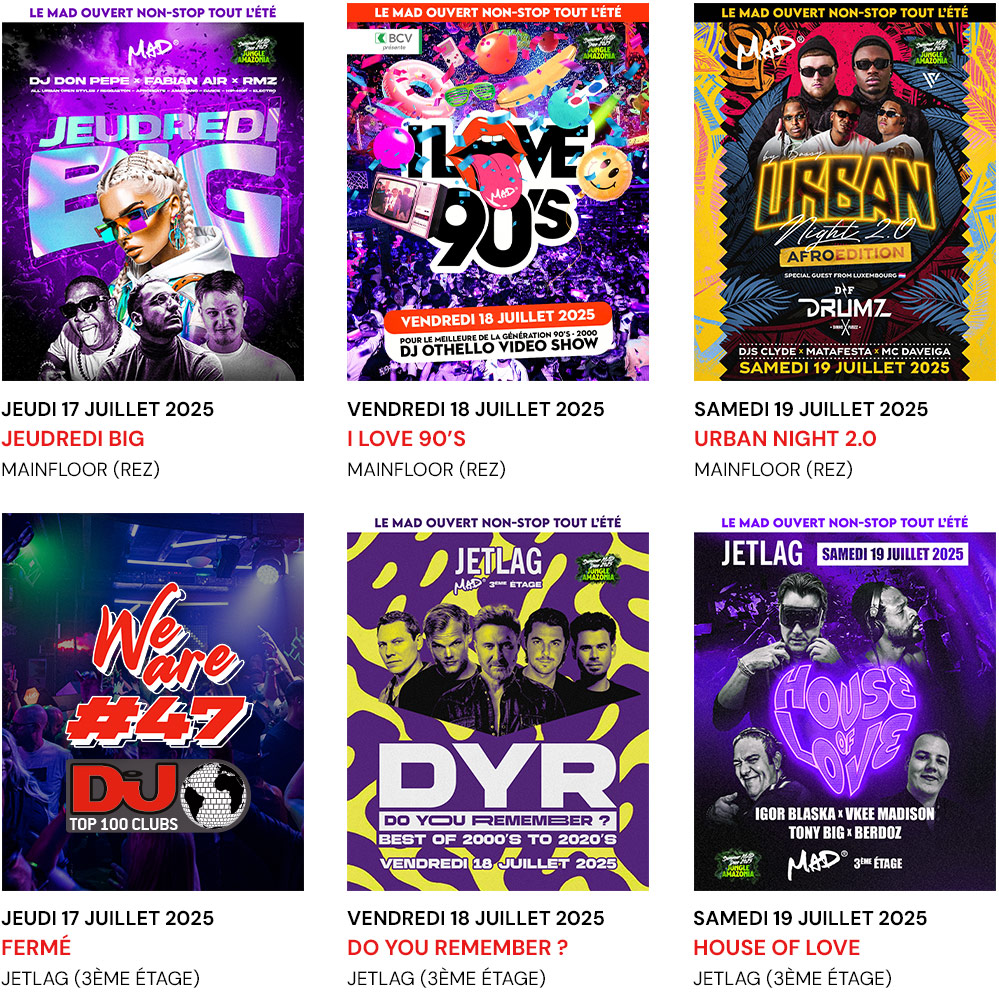Click the DO YOU REMEMBER ? title link
999x996 pixels.
click(457, 947)
